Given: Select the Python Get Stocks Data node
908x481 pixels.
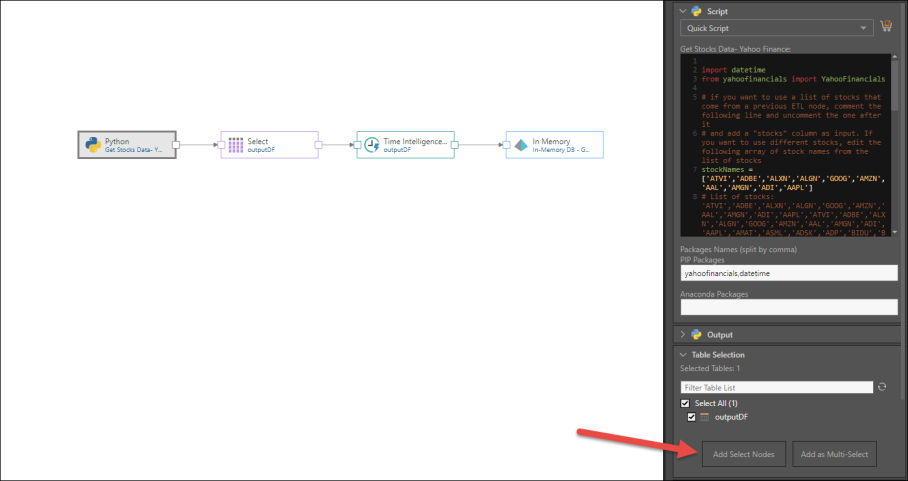Looking at the screenshot, I should 127,145.
